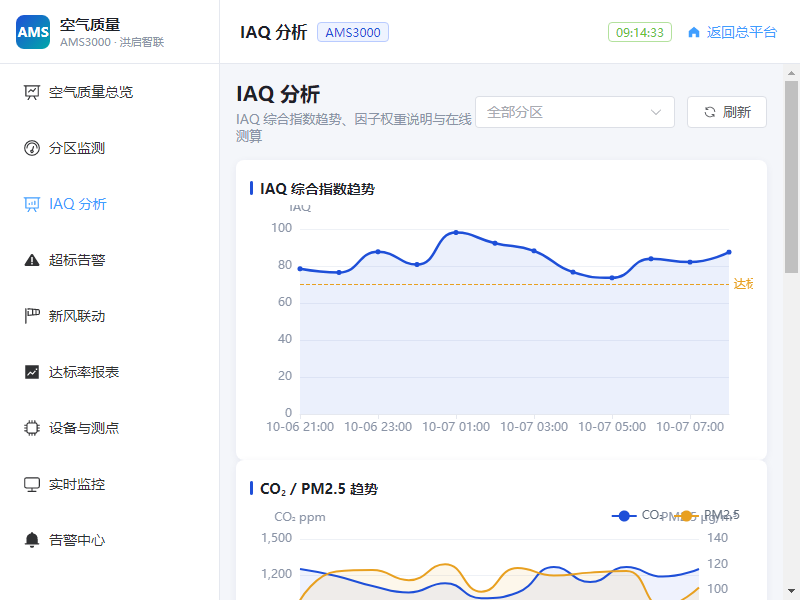Viewport: 800px width, 600px height.
Task: Click the IAQ 综合指数趋势 card title
Action: click(317, 189)
